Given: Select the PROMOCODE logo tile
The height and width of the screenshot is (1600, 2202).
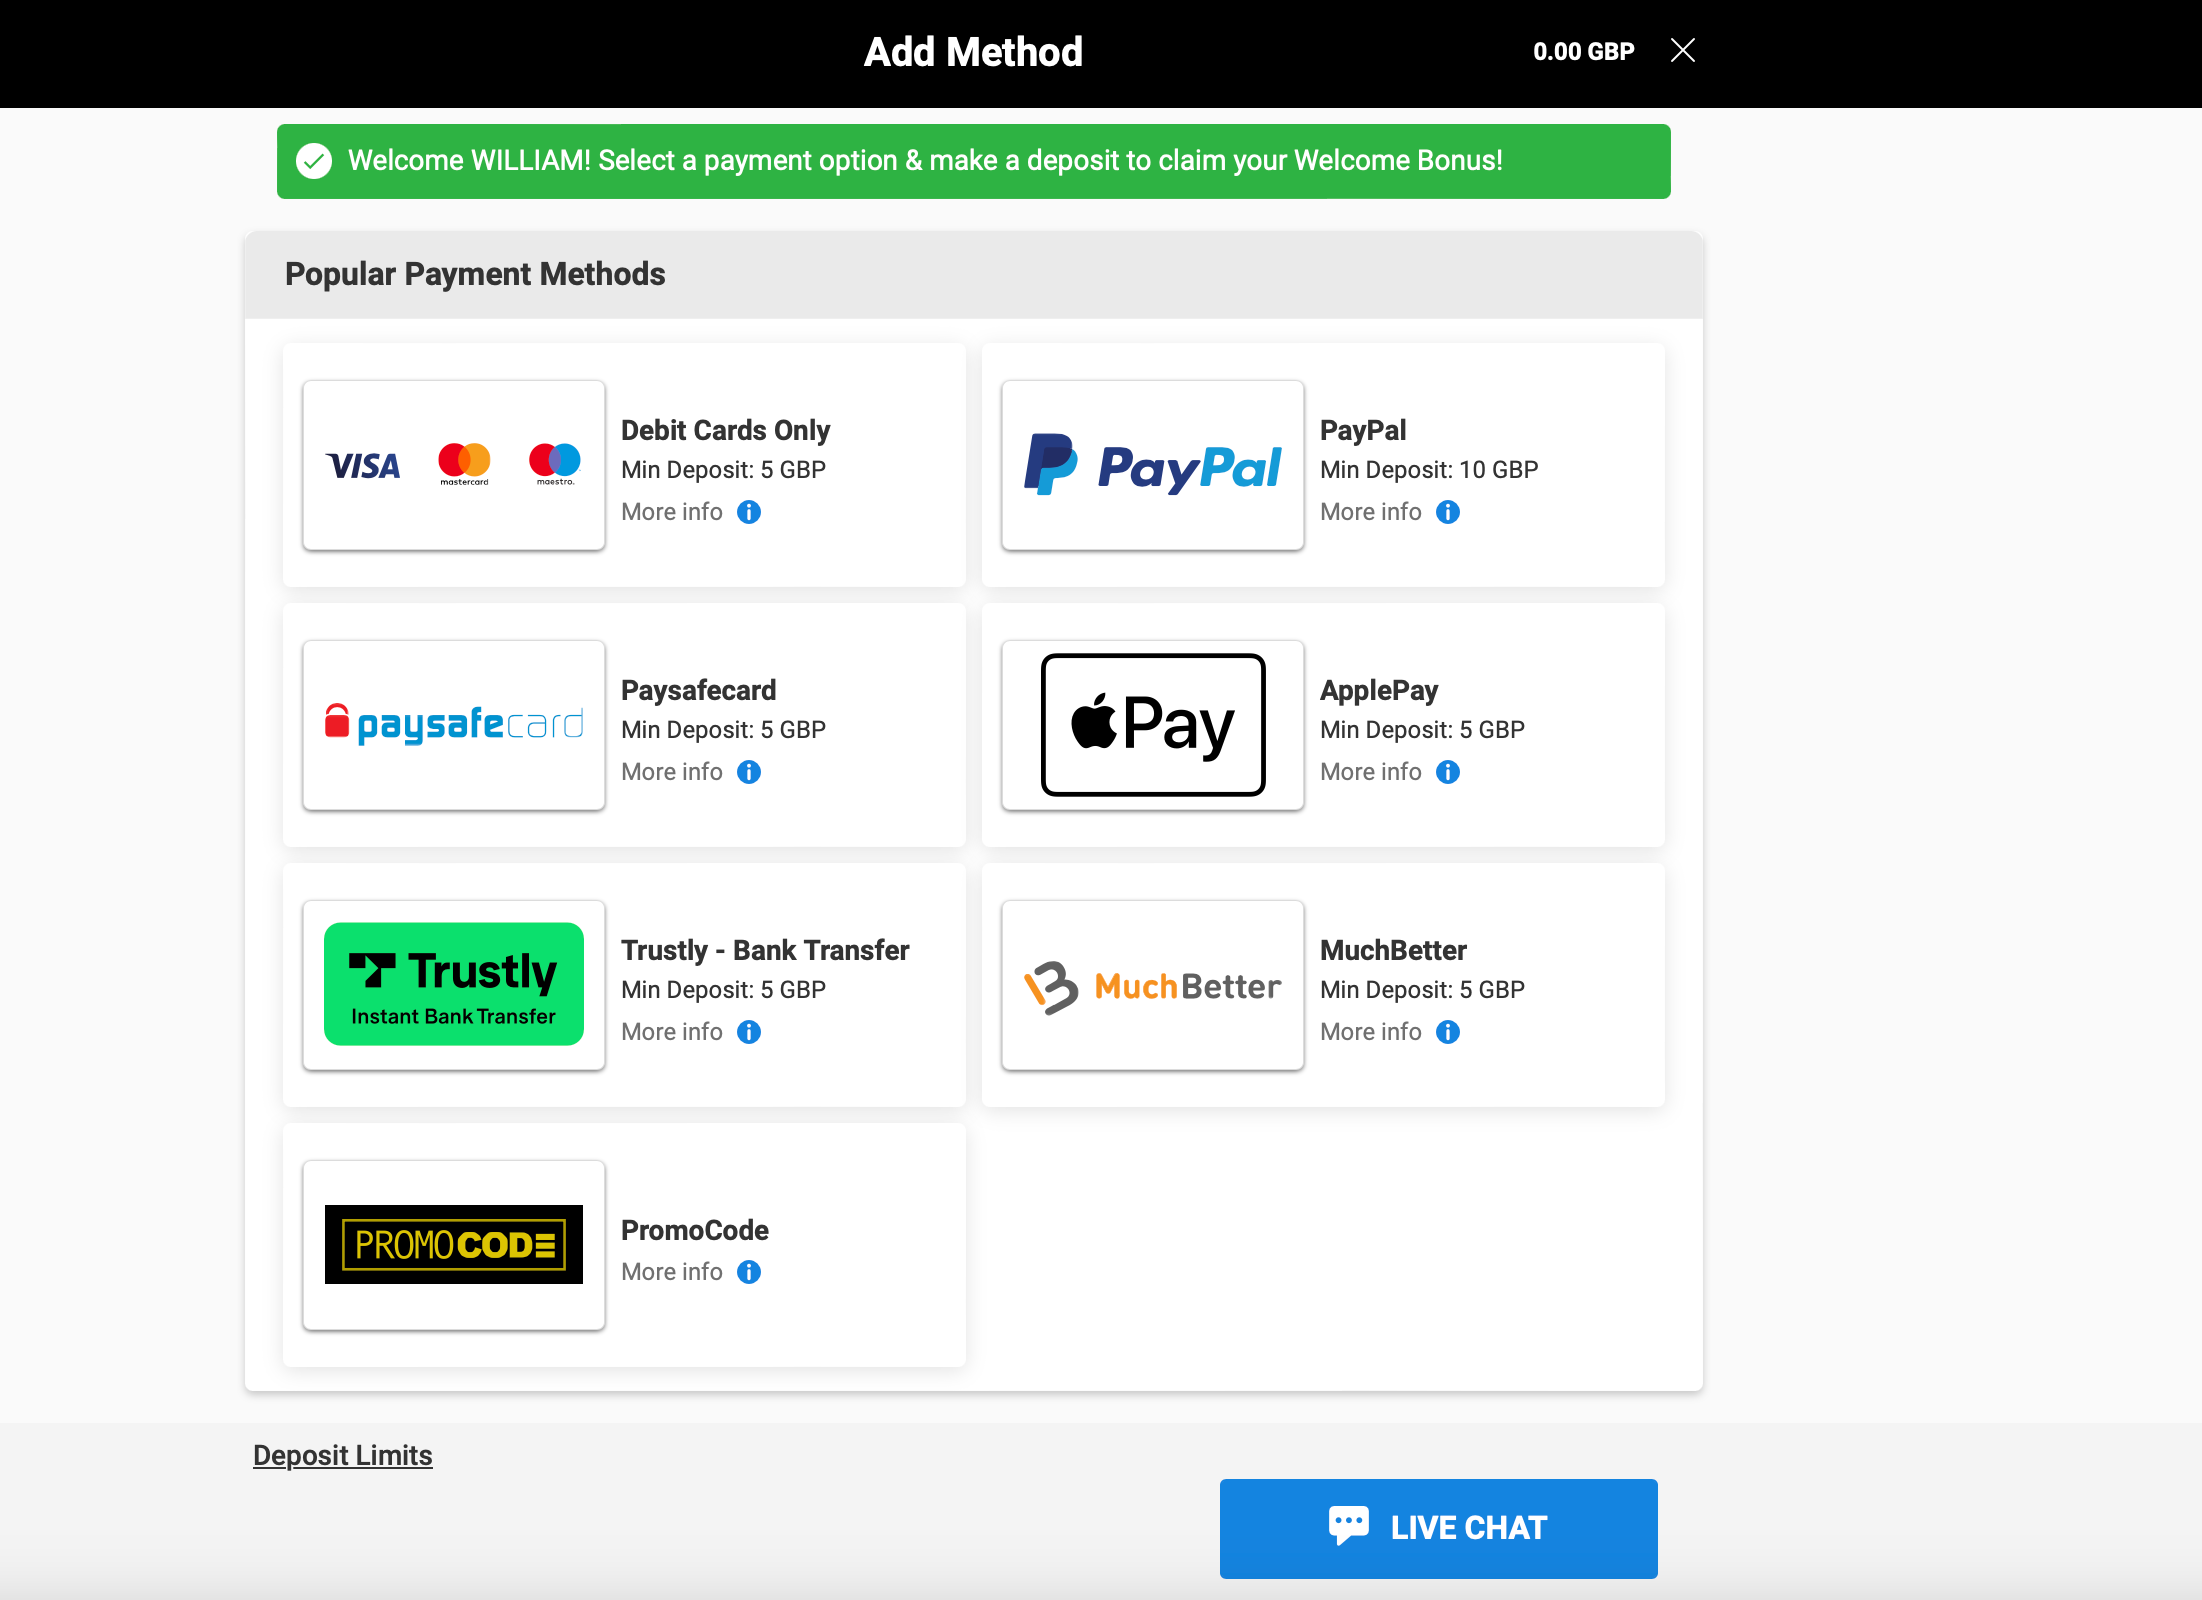Looking at the screenshot, I should (x=454, y=1245).
